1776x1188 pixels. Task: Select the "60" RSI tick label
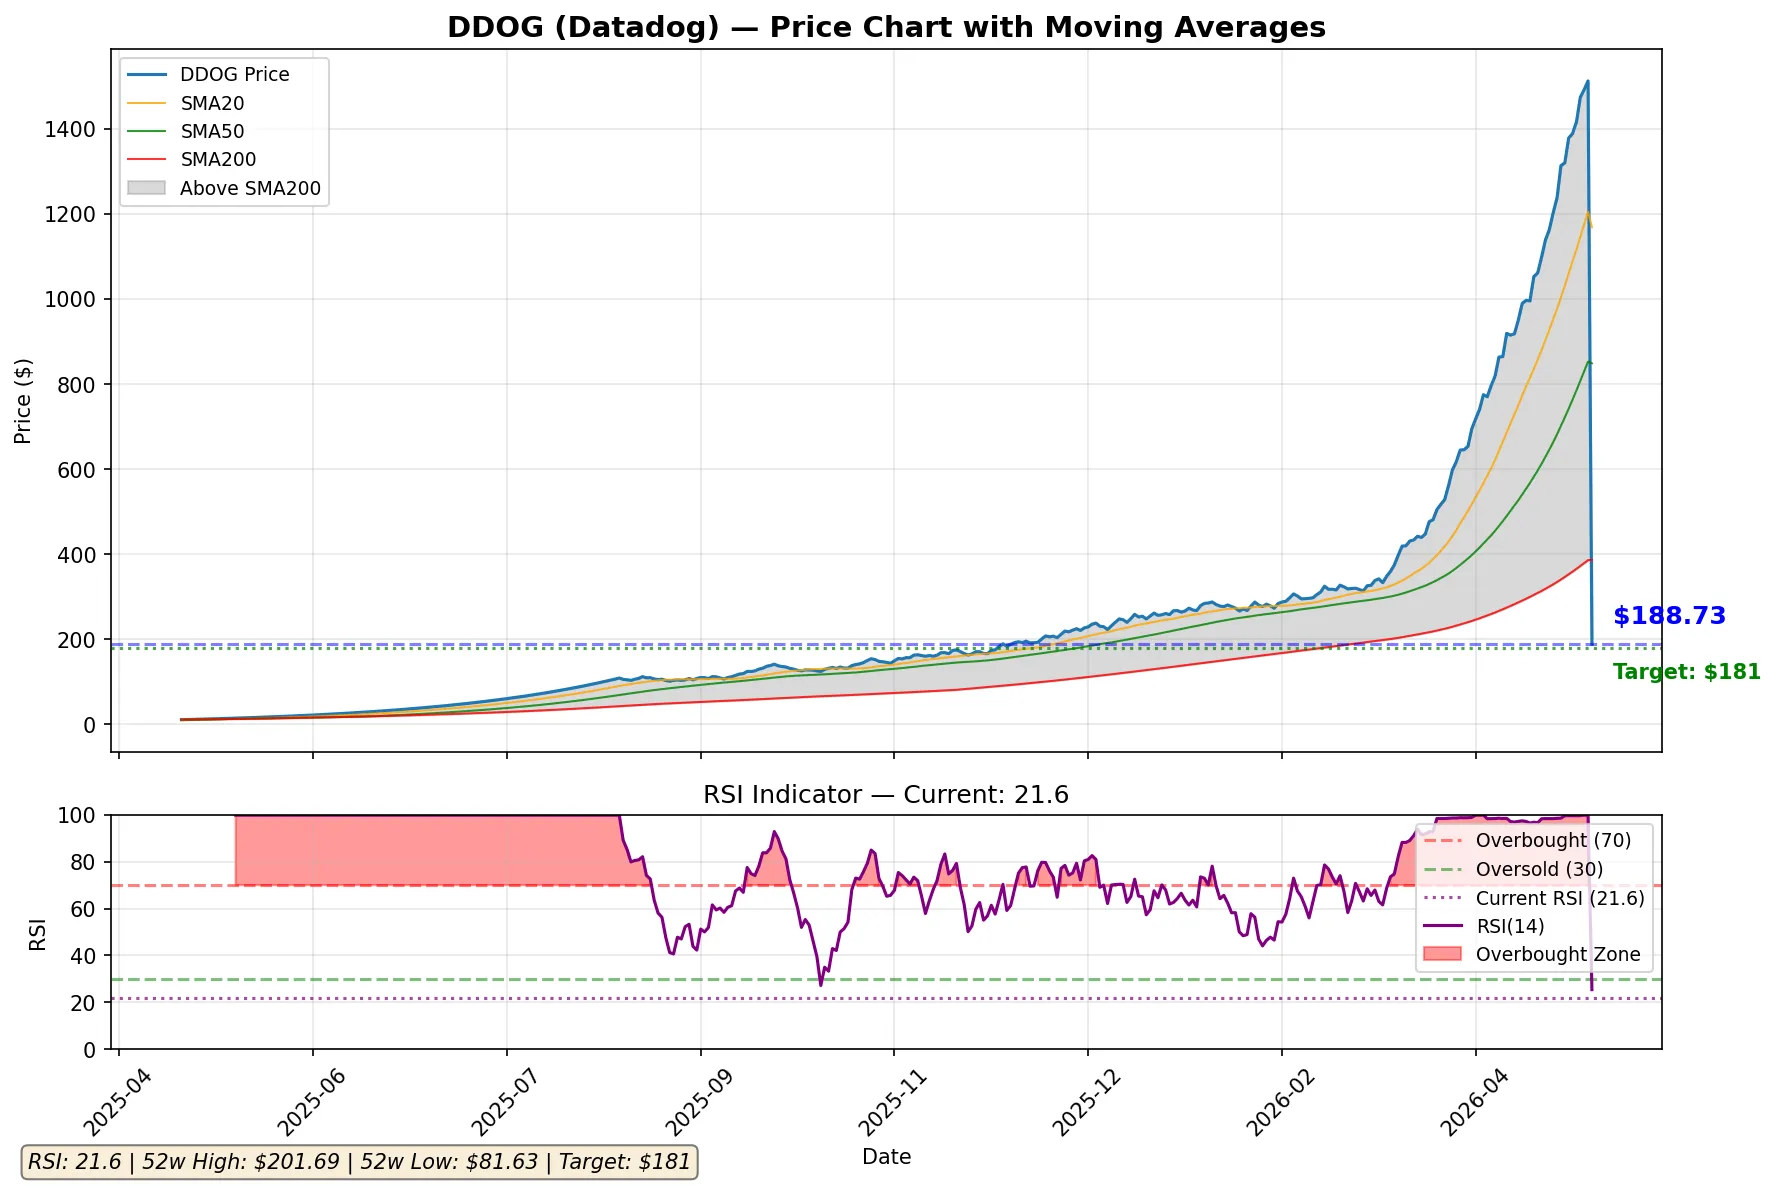[84, 909]
